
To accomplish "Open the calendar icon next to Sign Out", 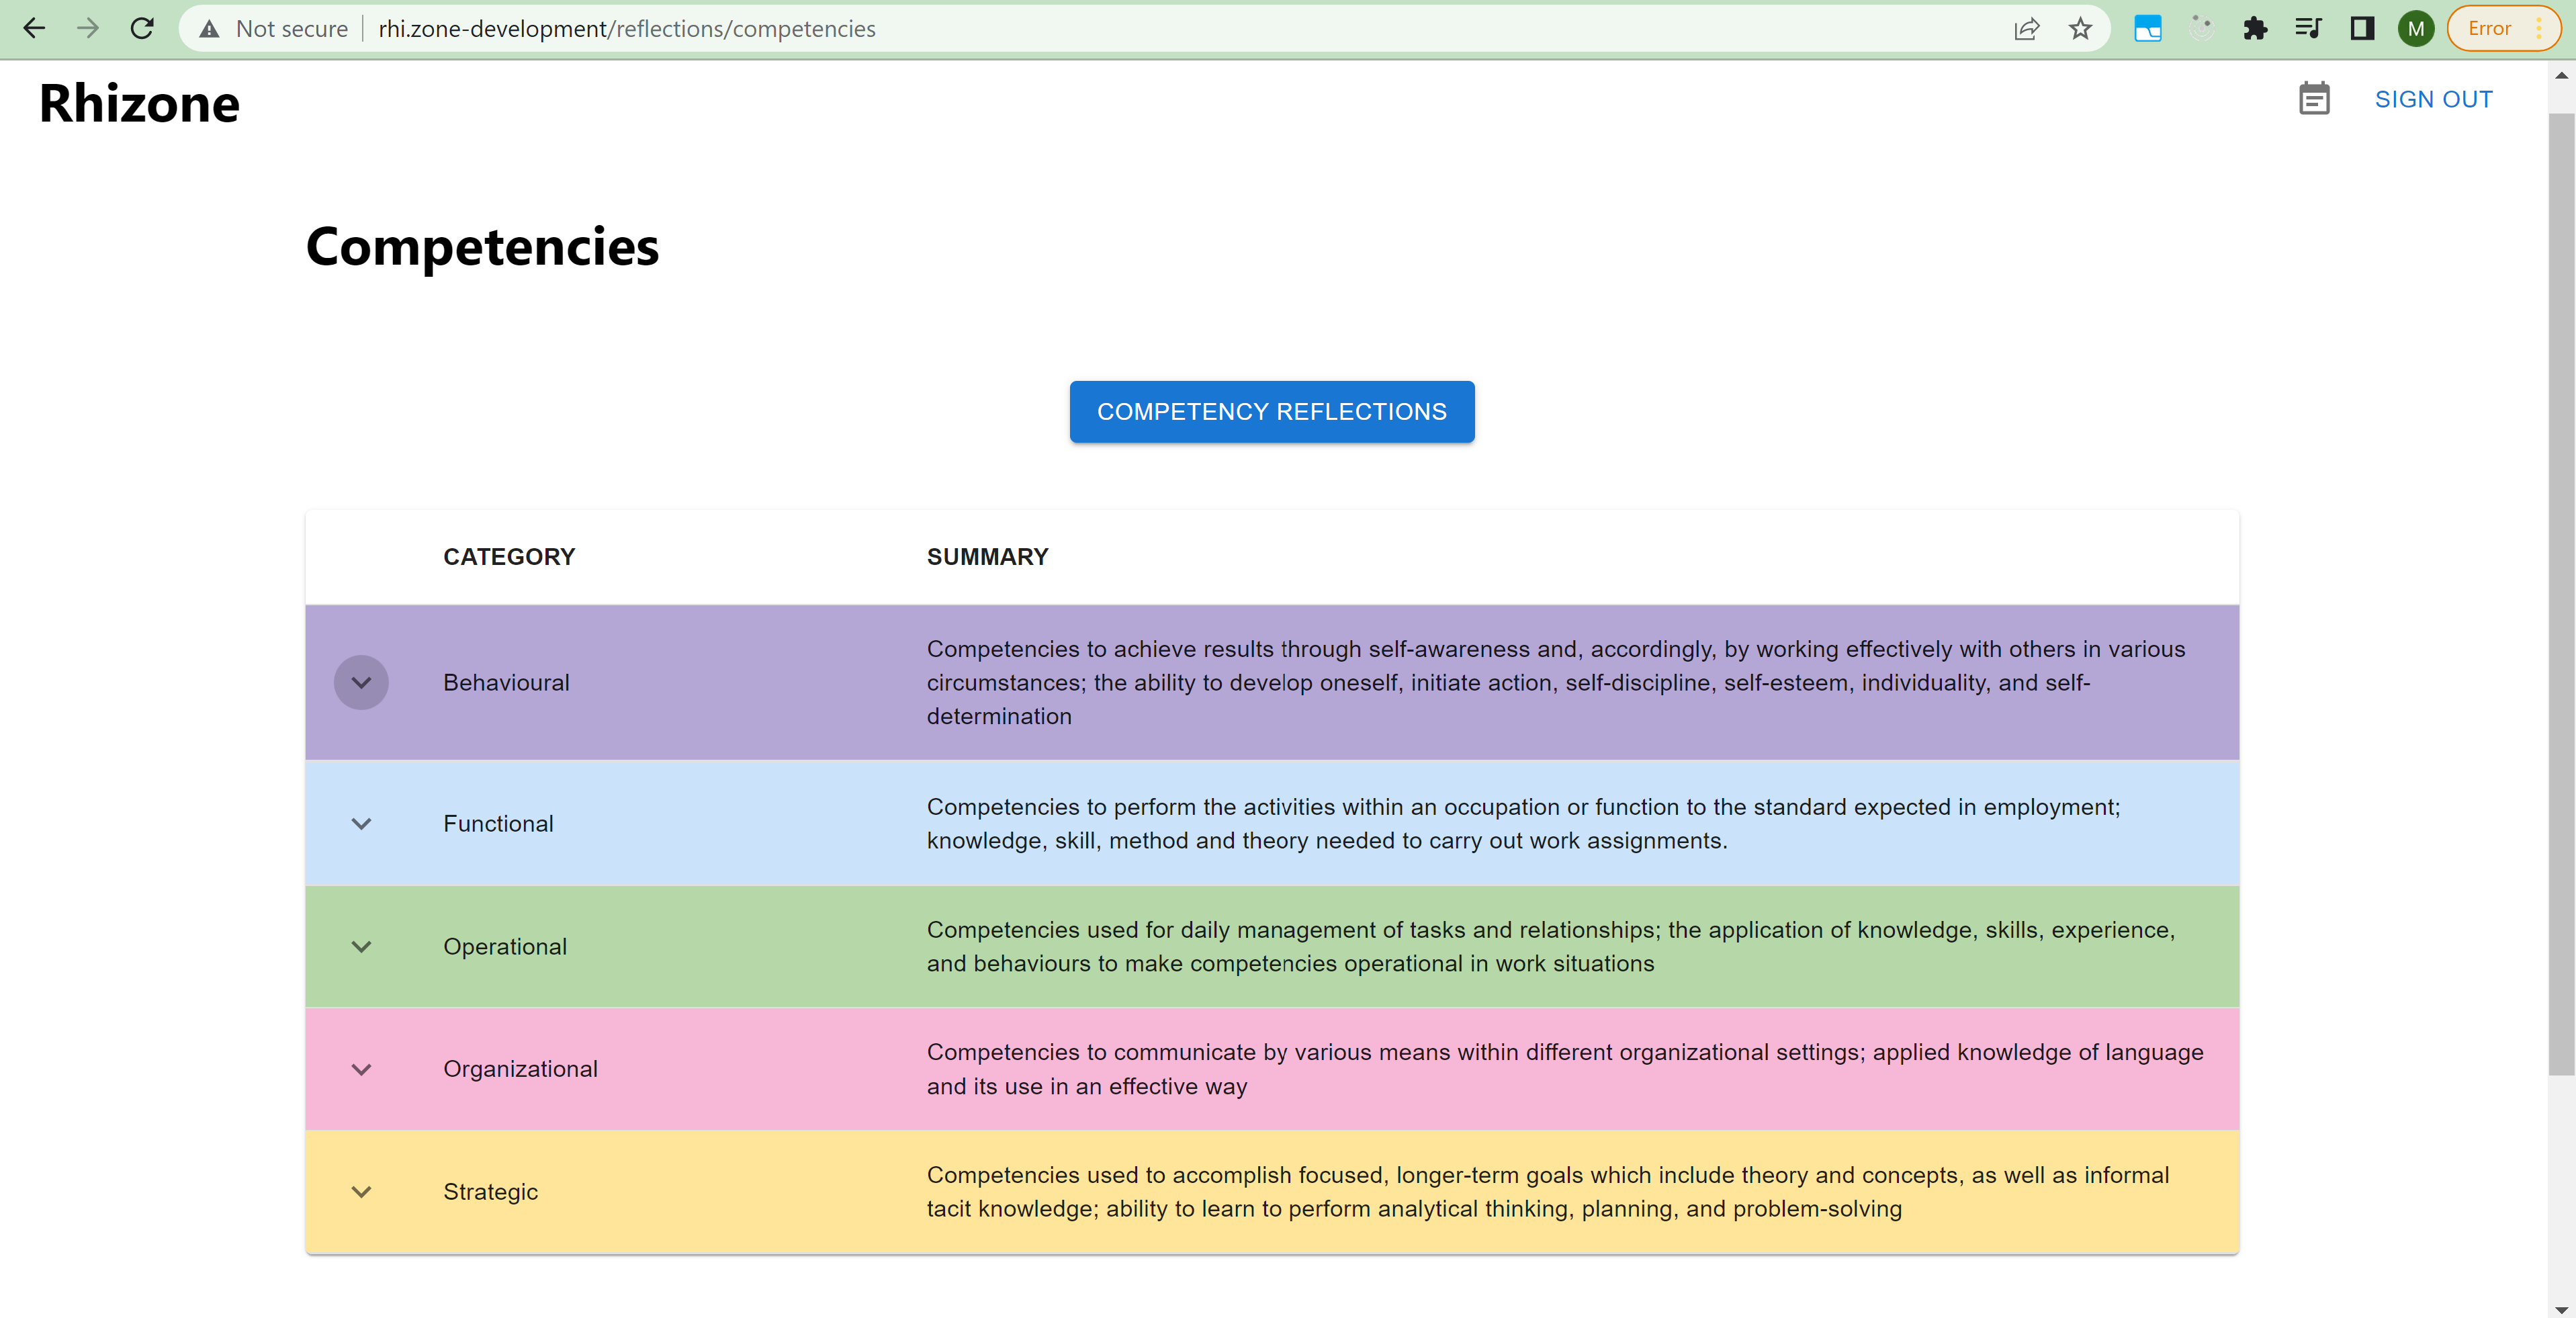I will tap(2313, 99).
